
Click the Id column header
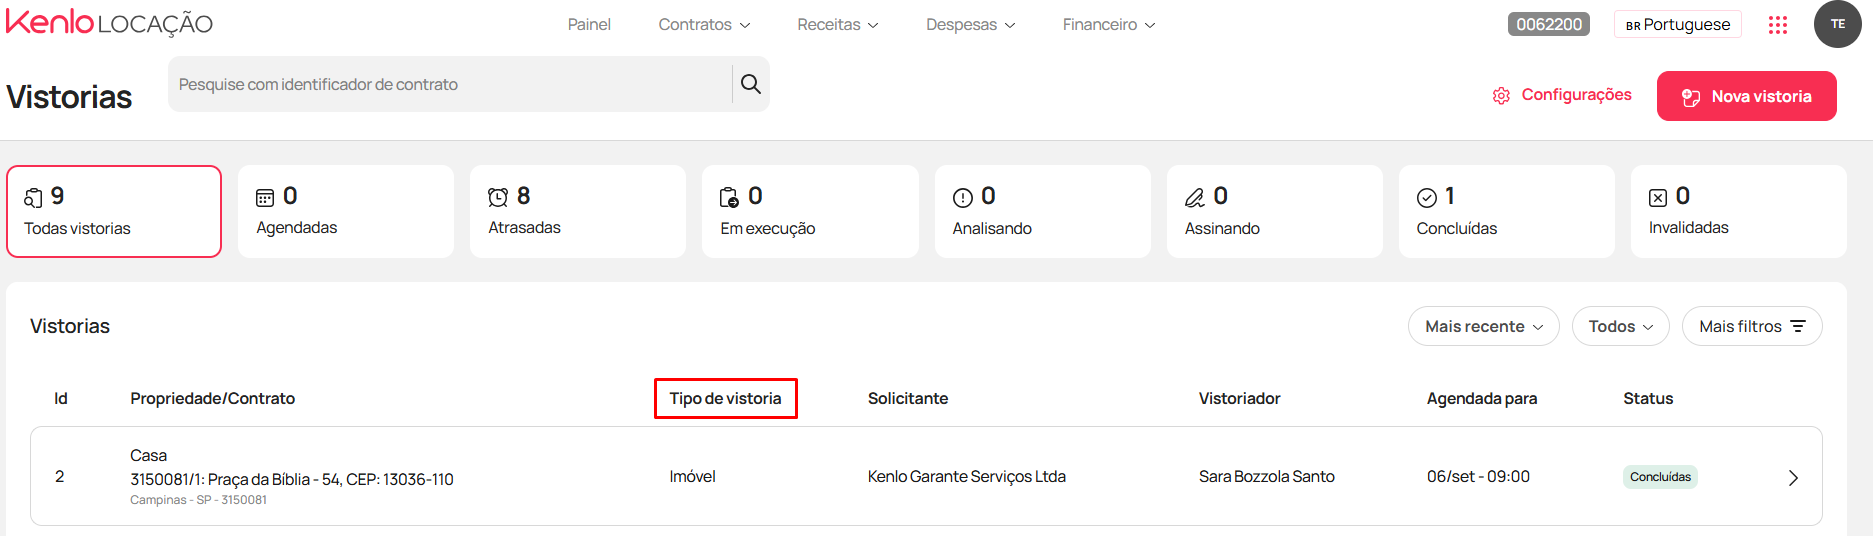pos(61,398)
